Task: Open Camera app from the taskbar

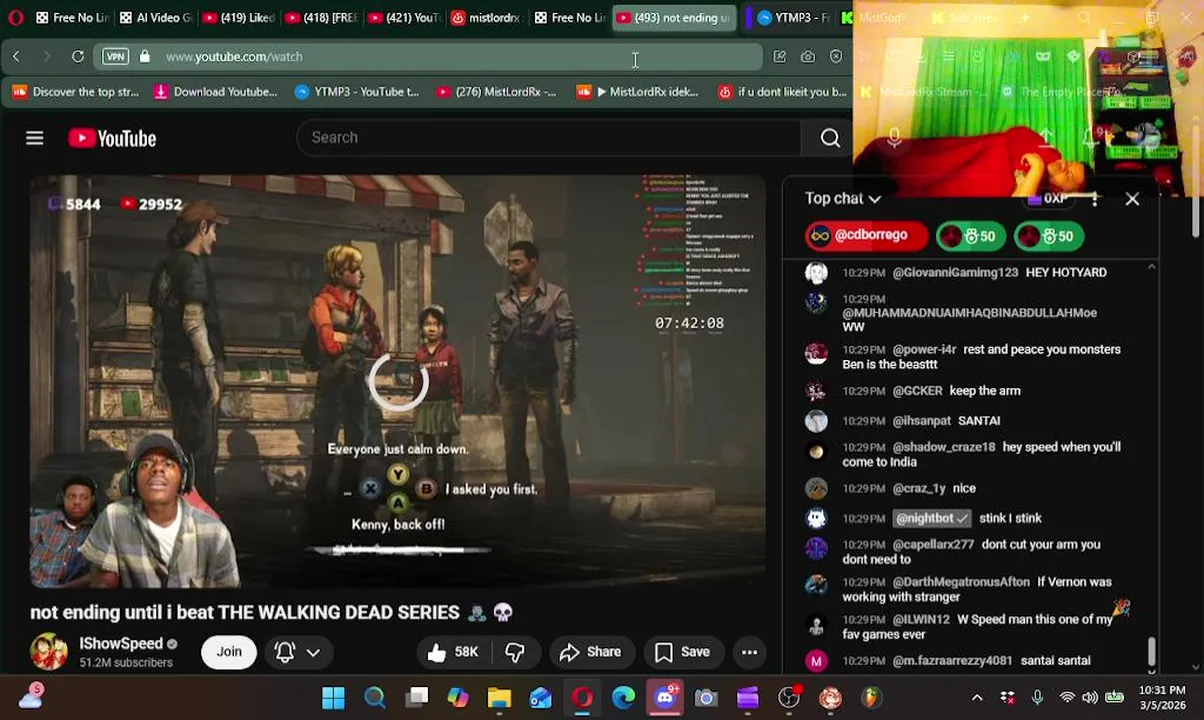Action: click(x=706, y=698)
